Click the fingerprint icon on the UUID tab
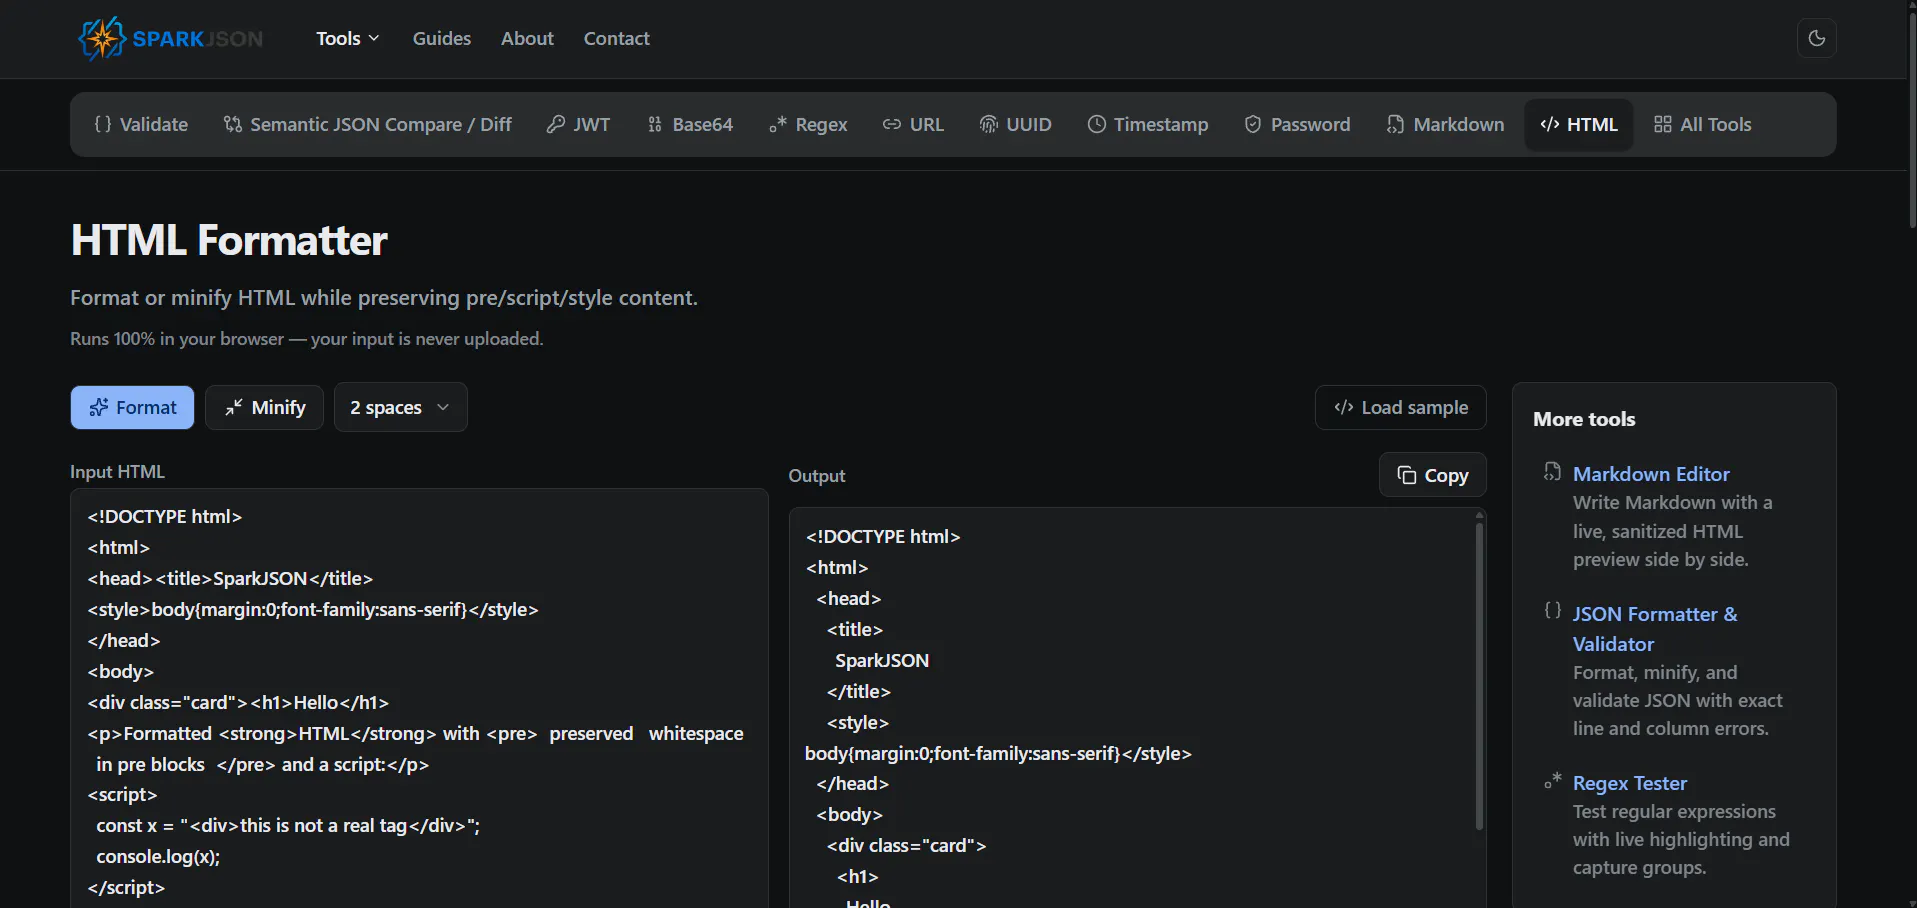Screen dimensions: 1917x908 coord(988,124)
